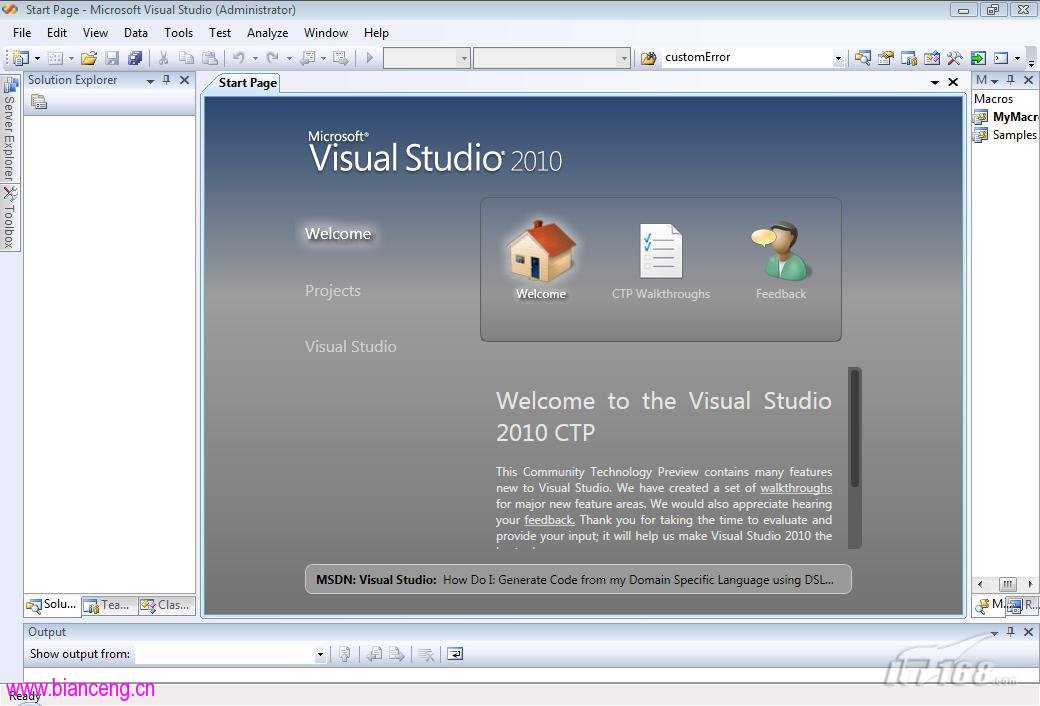Click the Paste clipboard icon
This screenshot has width=1040, height=706.
[210, 58]
